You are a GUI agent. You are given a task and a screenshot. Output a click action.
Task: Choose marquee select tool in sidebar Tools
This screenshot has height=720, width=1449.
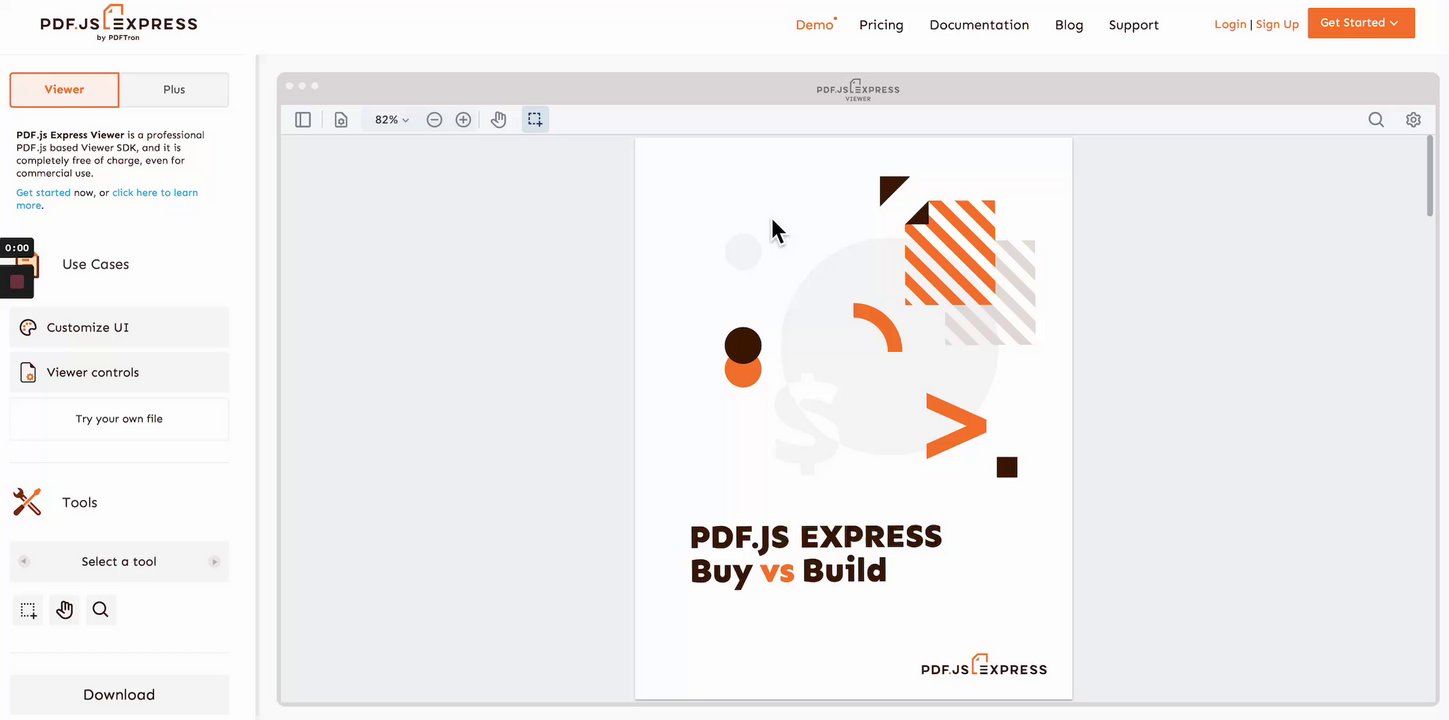click(28, 610)
